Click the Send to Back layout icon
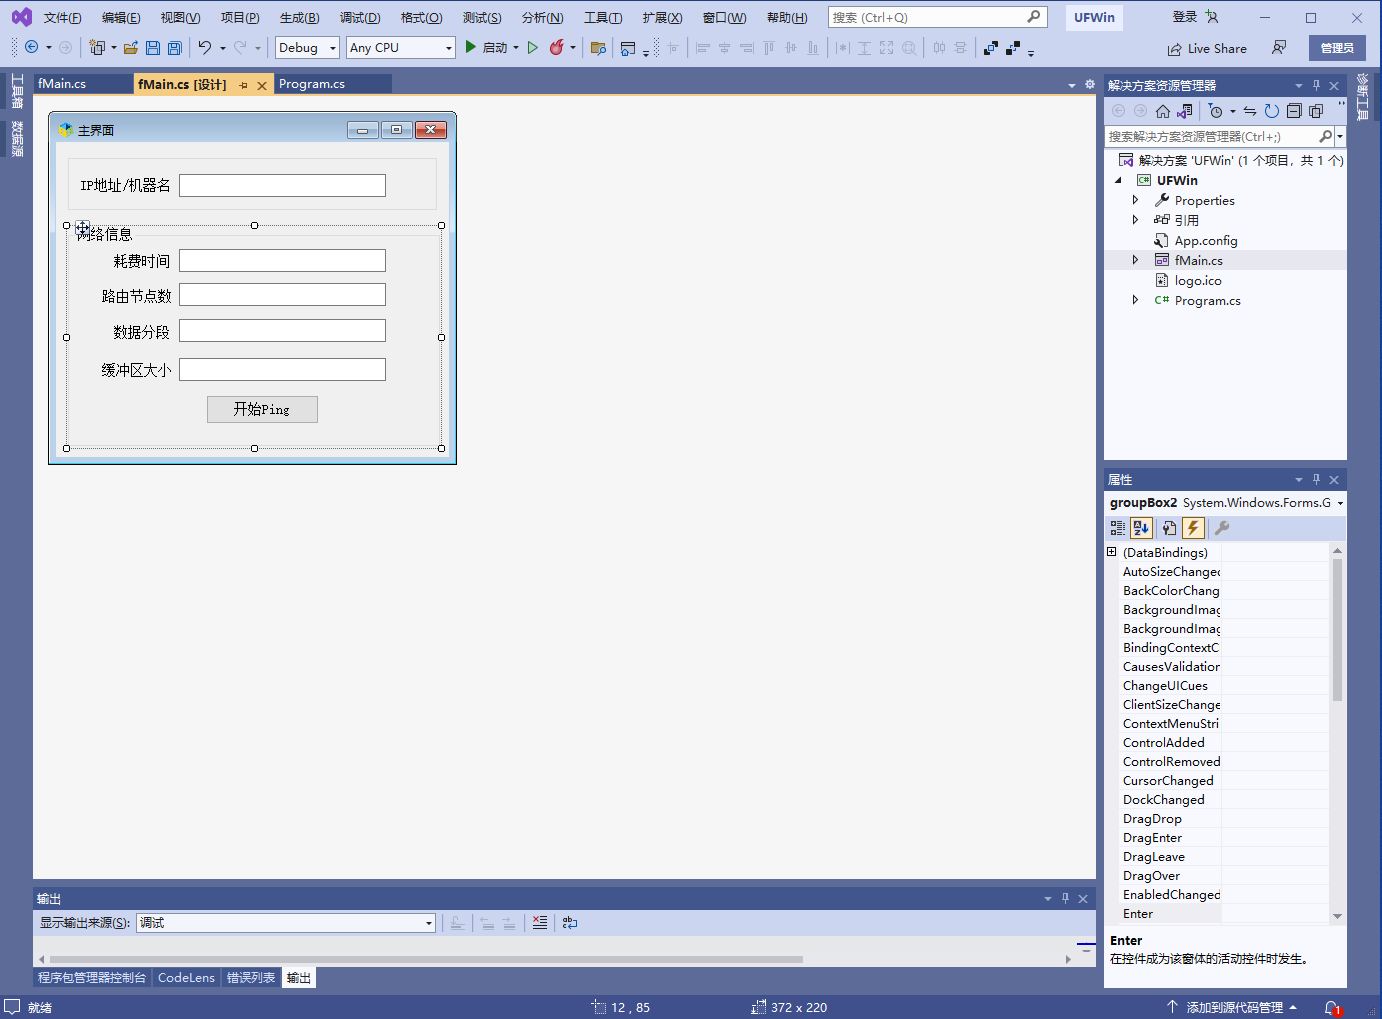 click(x=1013, y=47)
